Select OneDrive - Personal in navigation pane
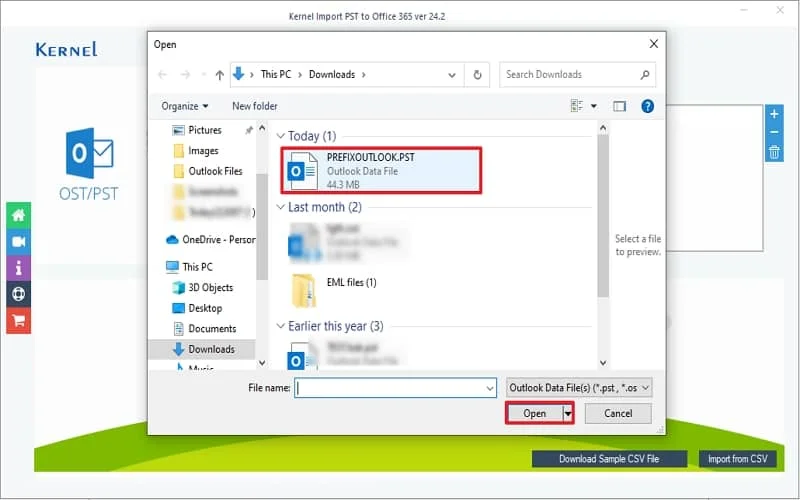This screenshot has width=800, height=500. tap(211, 239)
